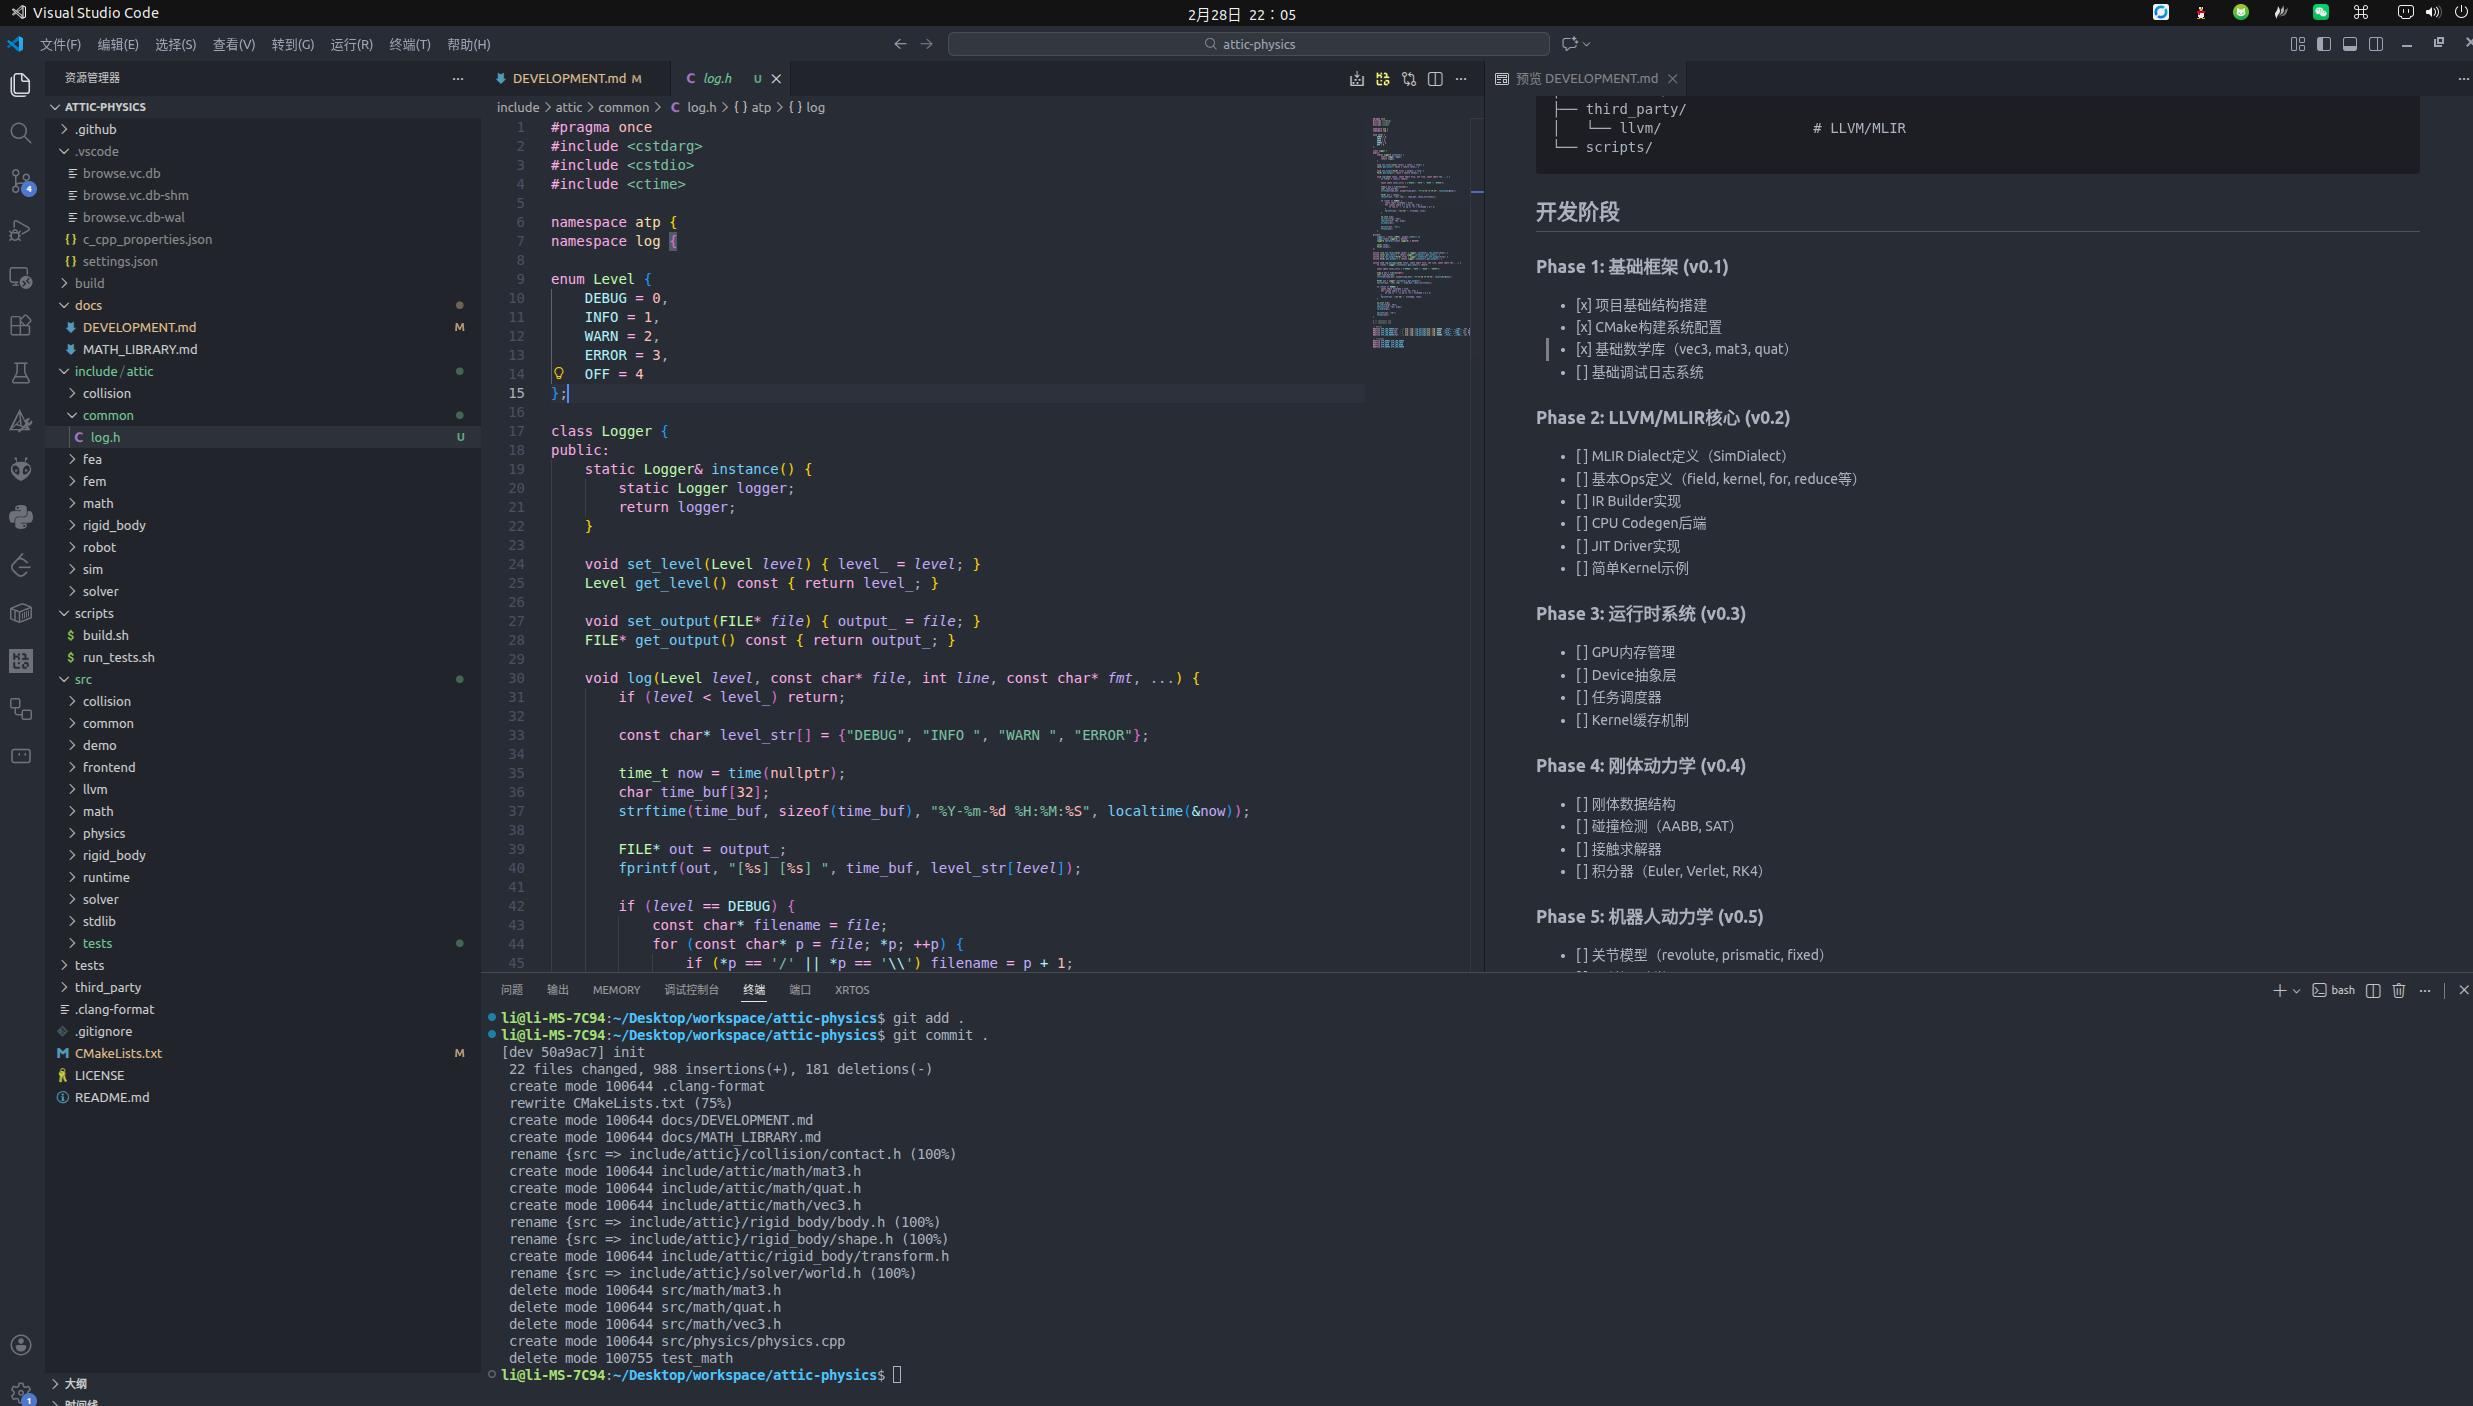Split the terminal pane
Viewport: 2473px width, 1406px height.
(2373, 990)
